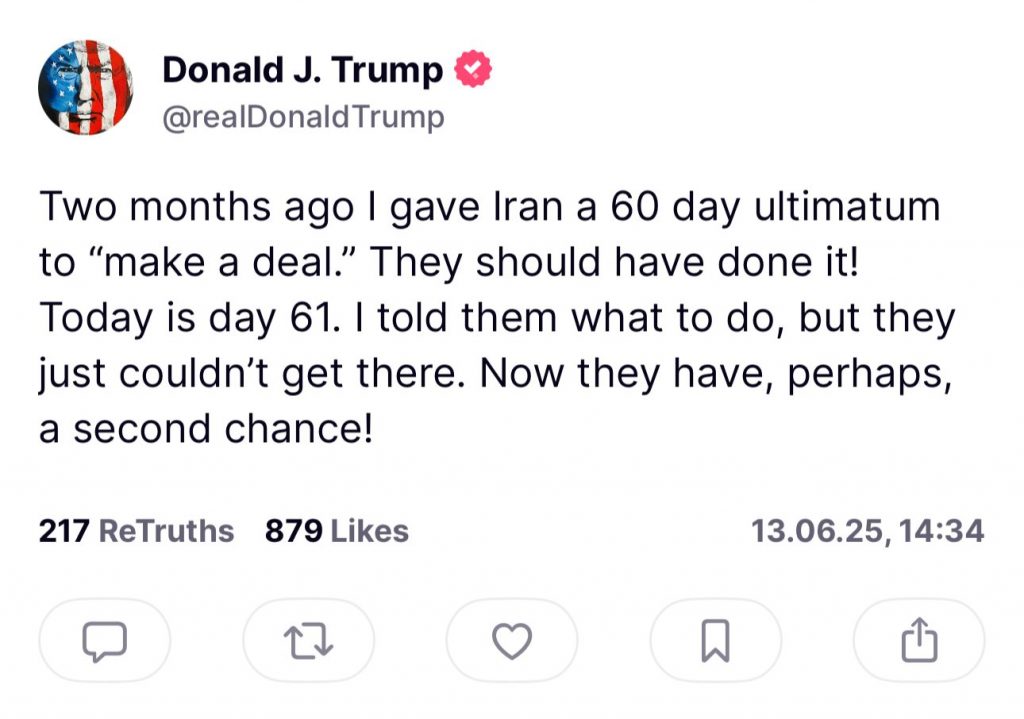Click the @realDonaldTrump handle

click(302, 117)
